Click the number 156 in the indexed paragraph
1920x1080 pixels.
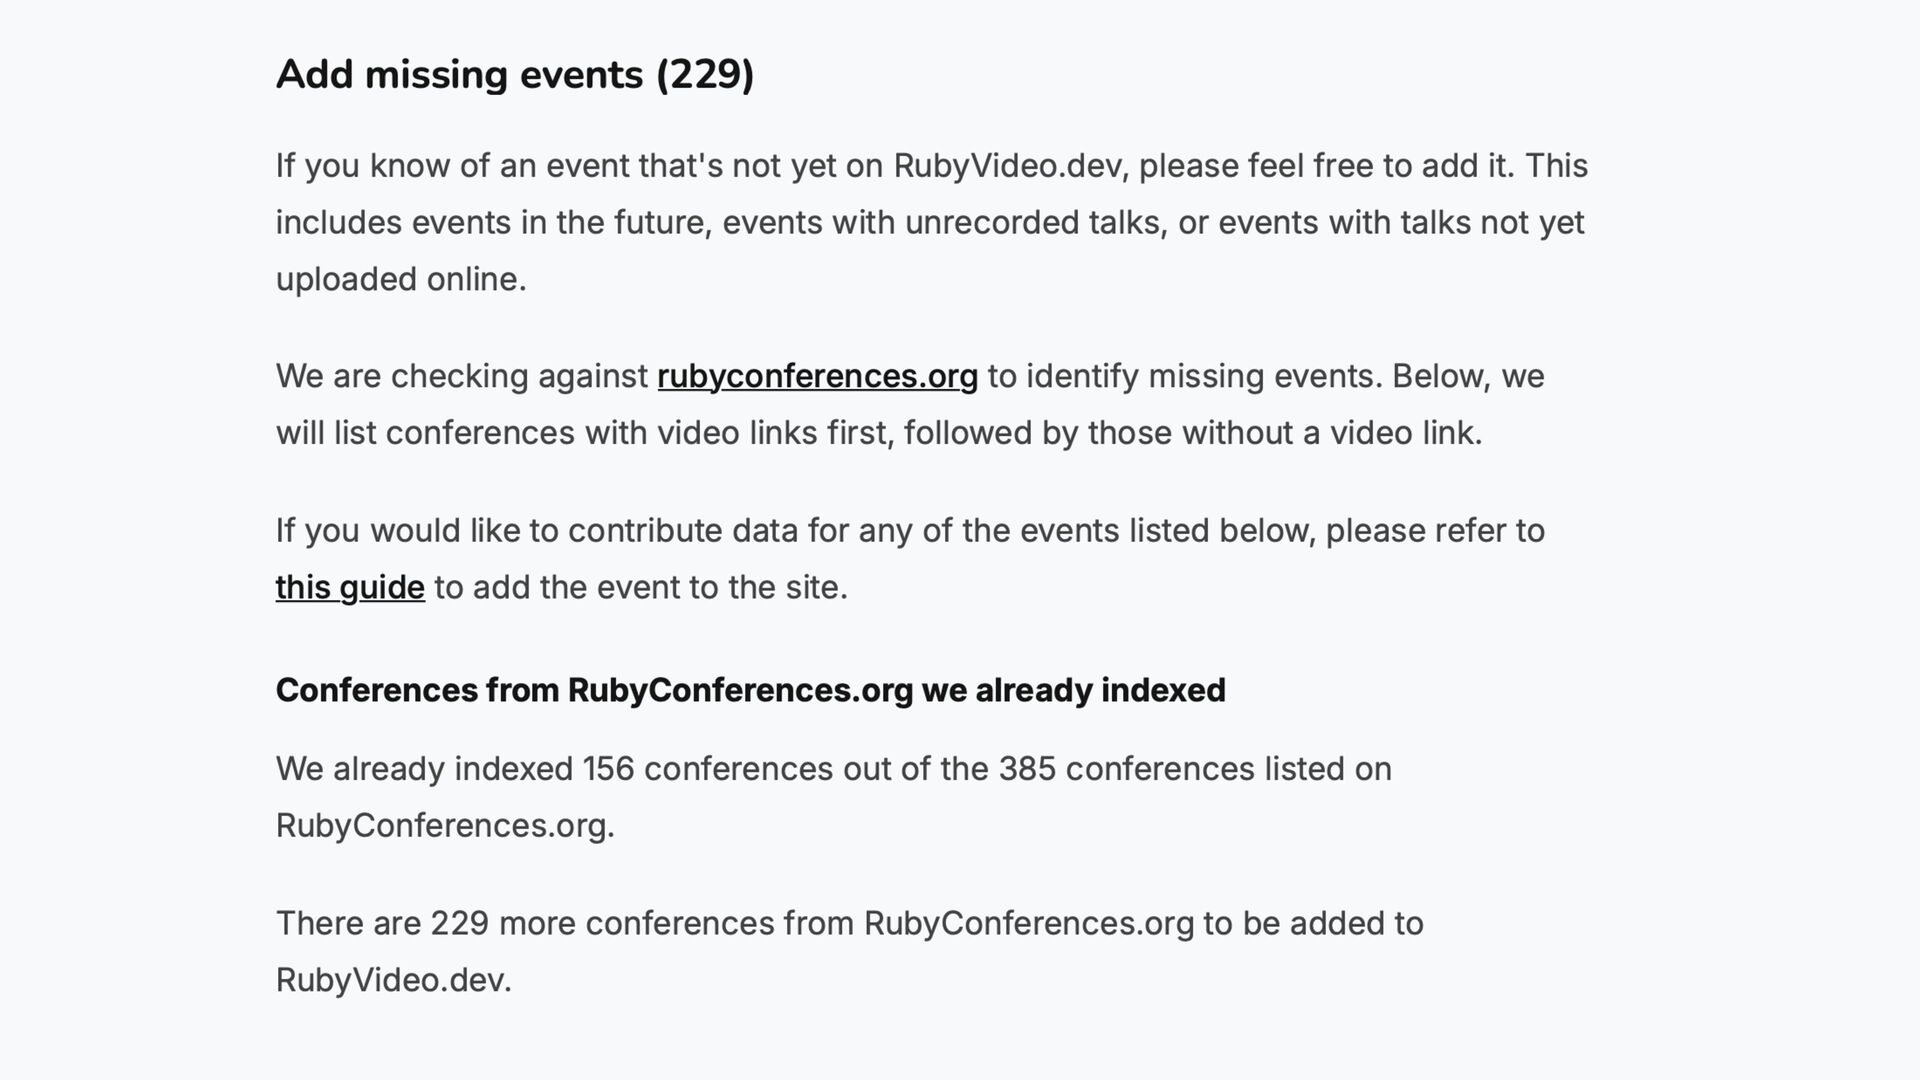coord(608,768)
